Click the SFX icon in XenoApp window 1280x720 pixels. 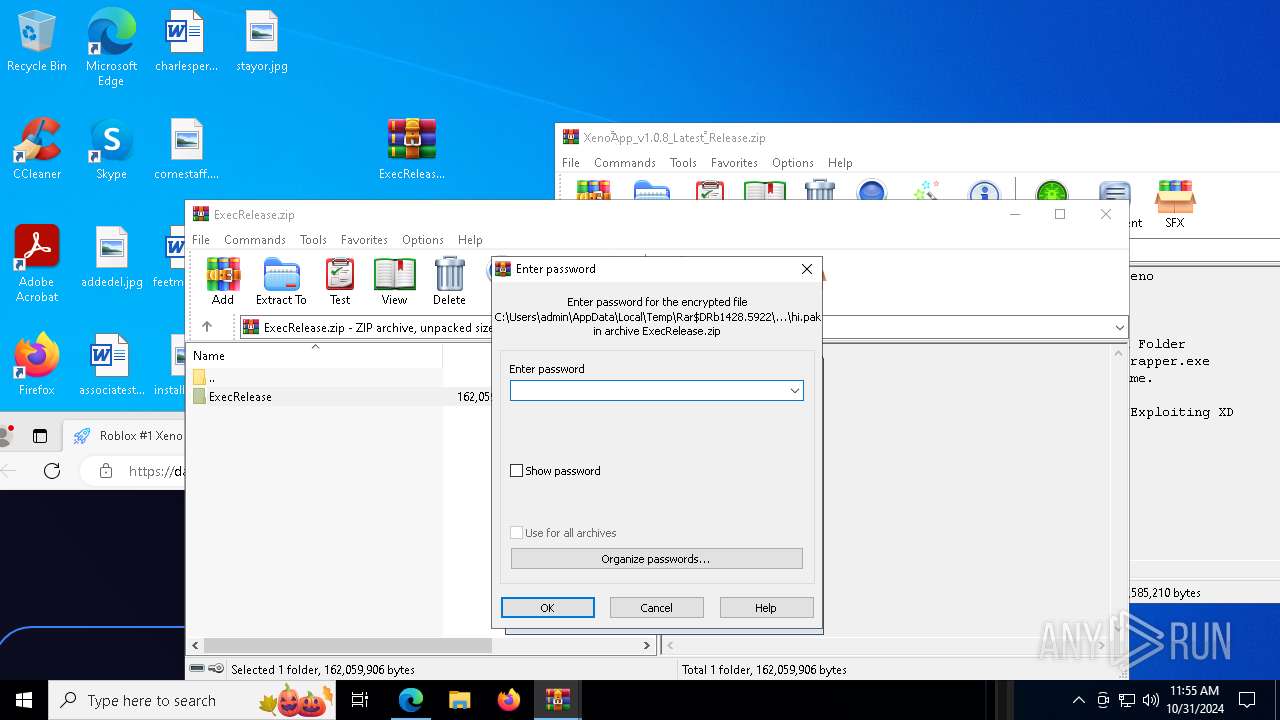coord(1175,205)
